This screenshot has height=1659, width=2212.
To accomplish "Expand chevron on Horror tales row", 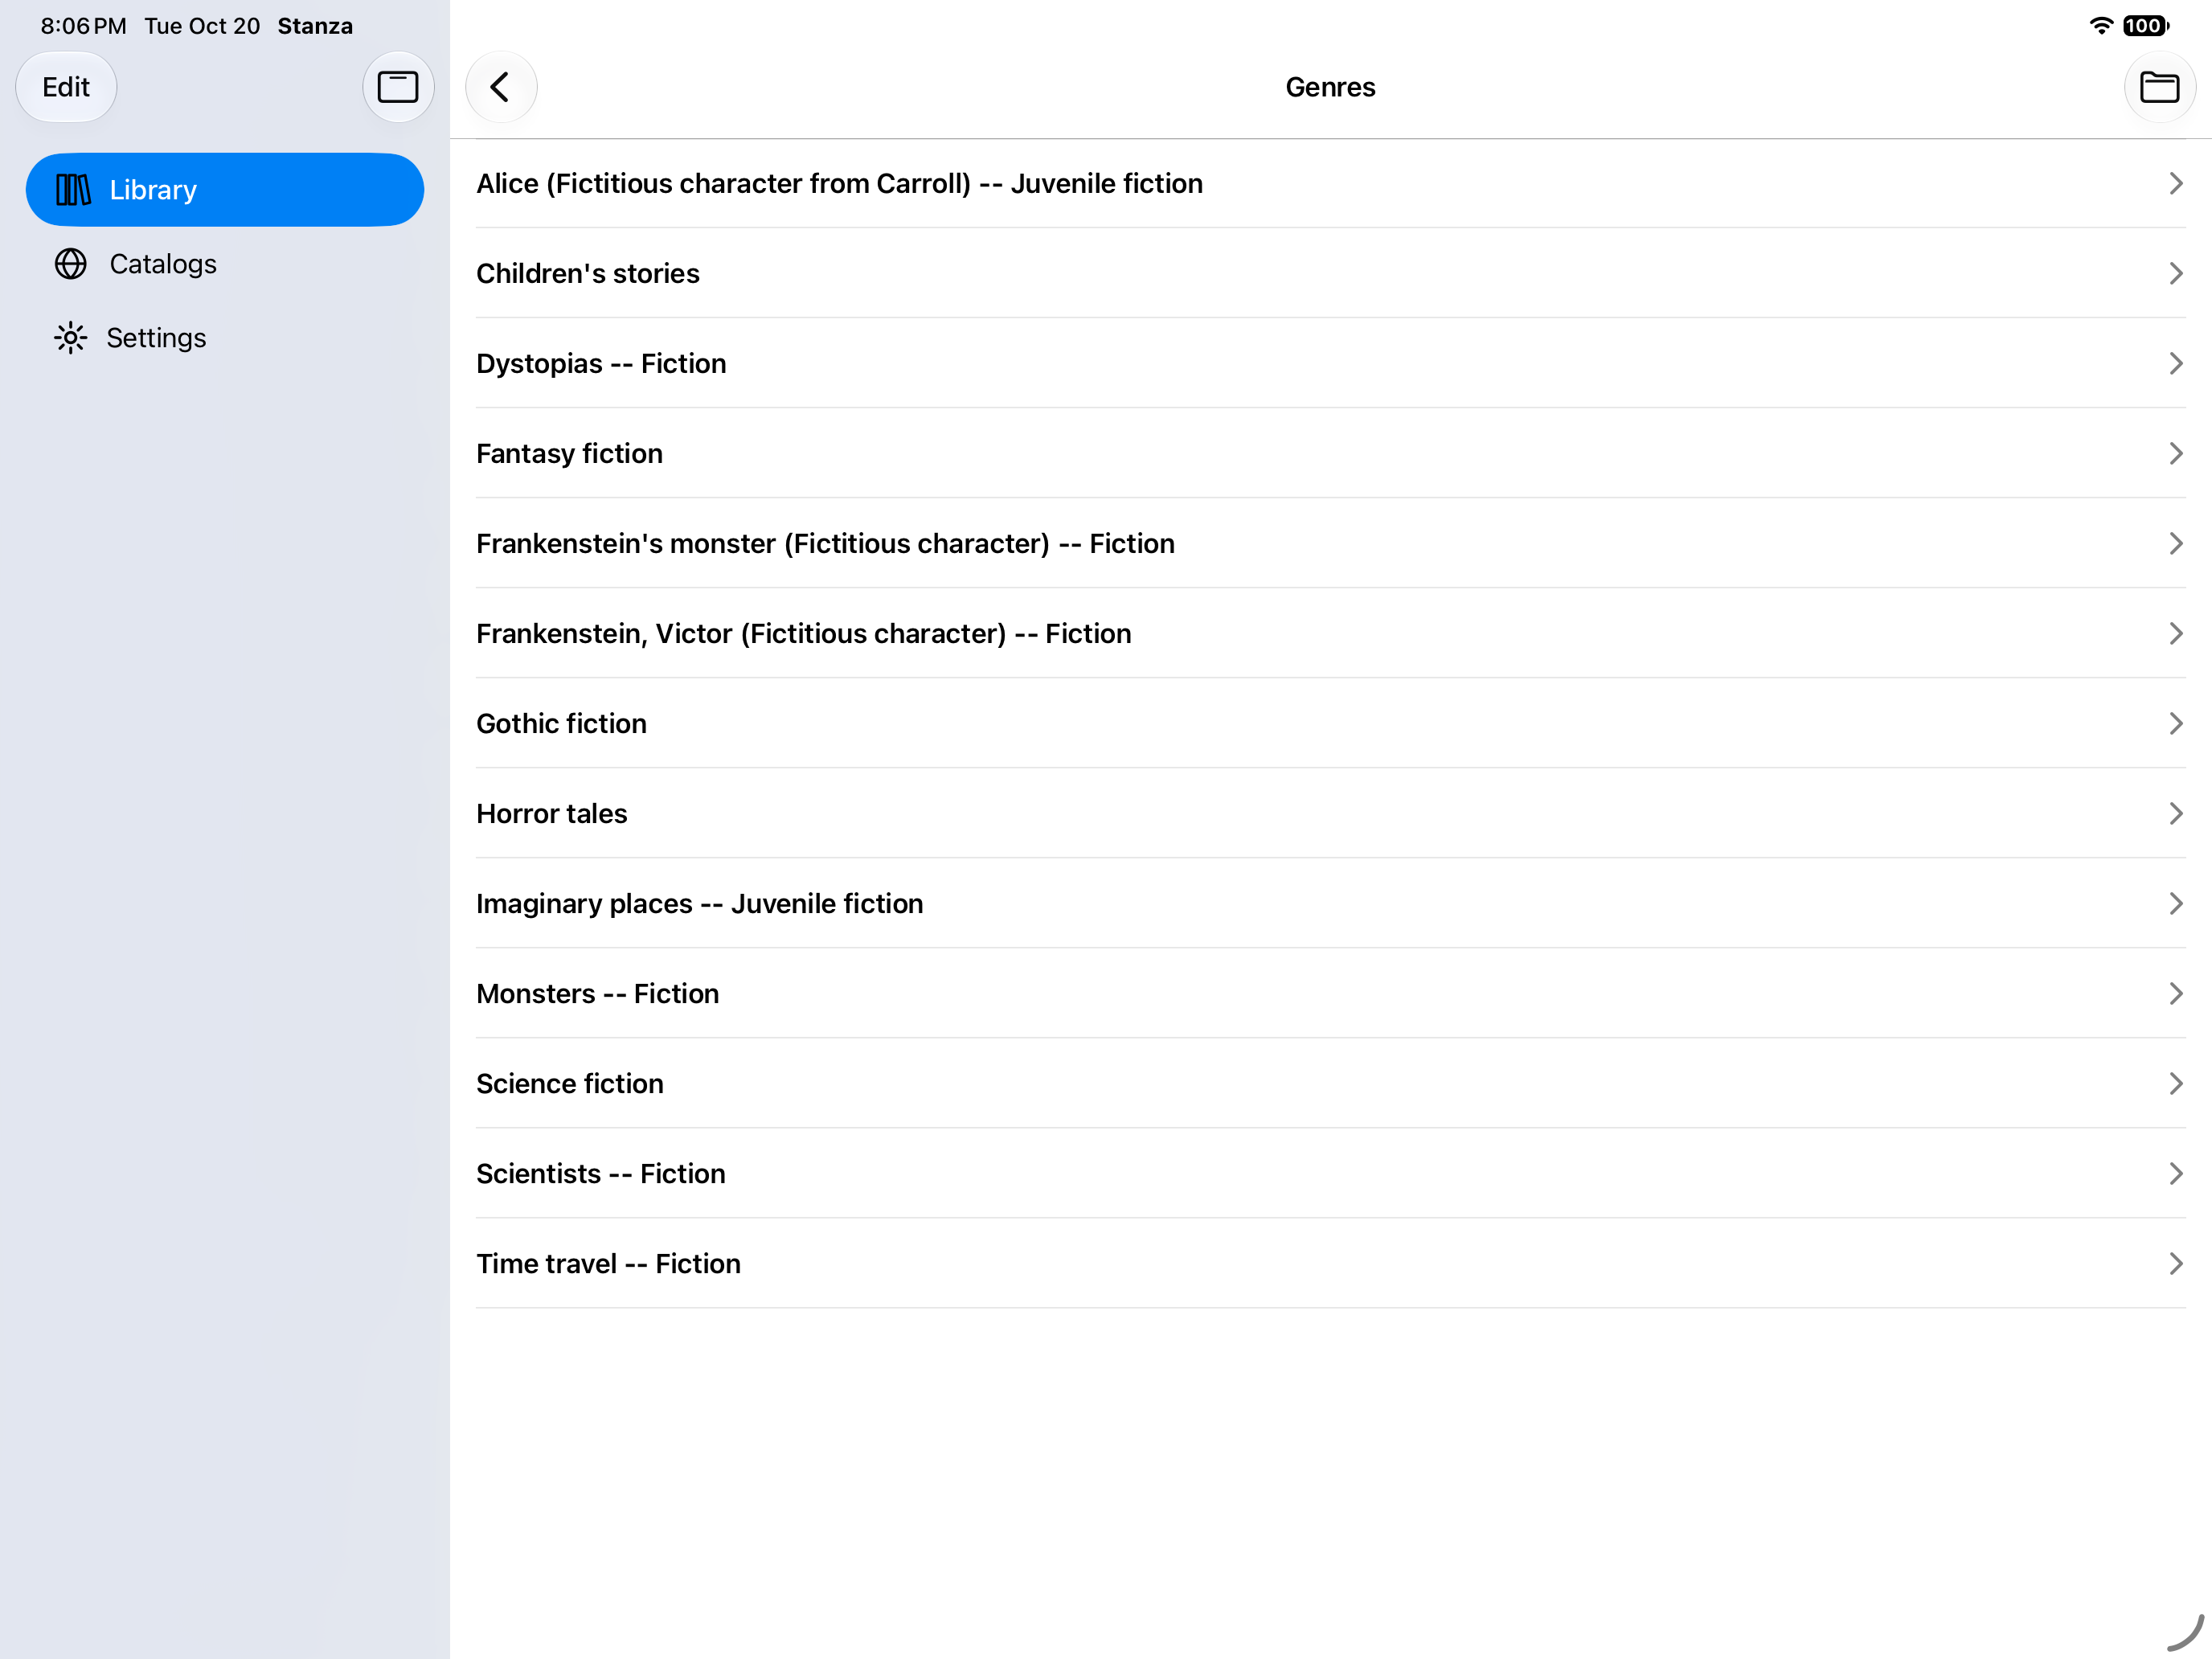I will point(2175,814).
